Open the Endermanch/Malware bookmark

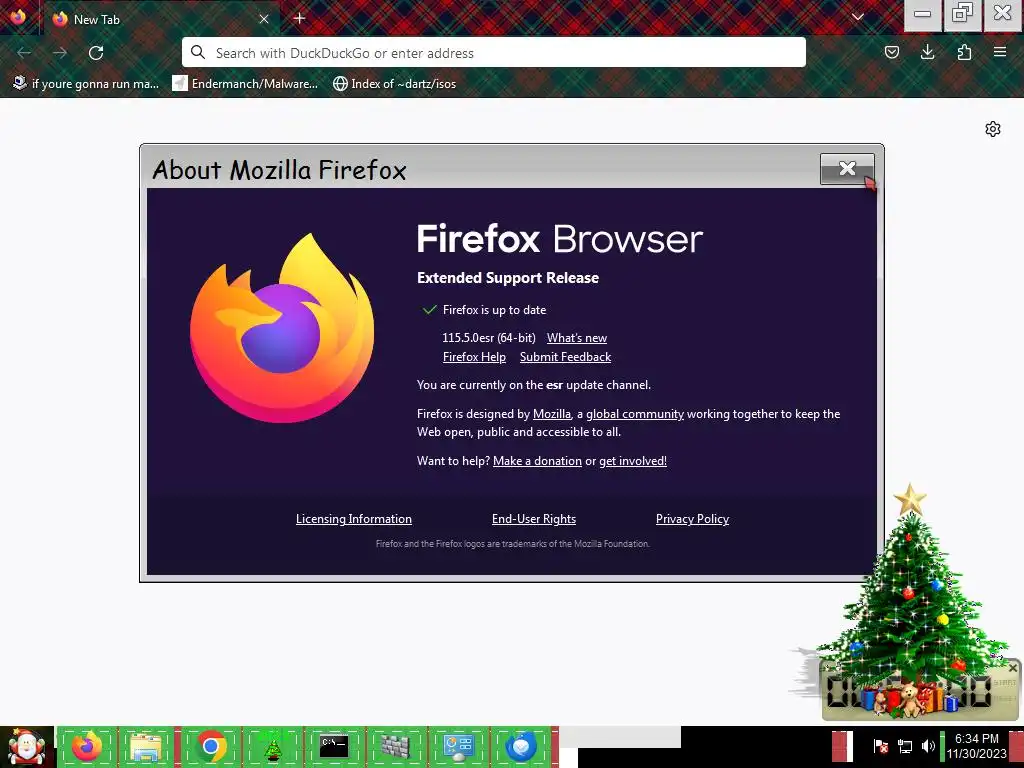click(x=245, y=84)
